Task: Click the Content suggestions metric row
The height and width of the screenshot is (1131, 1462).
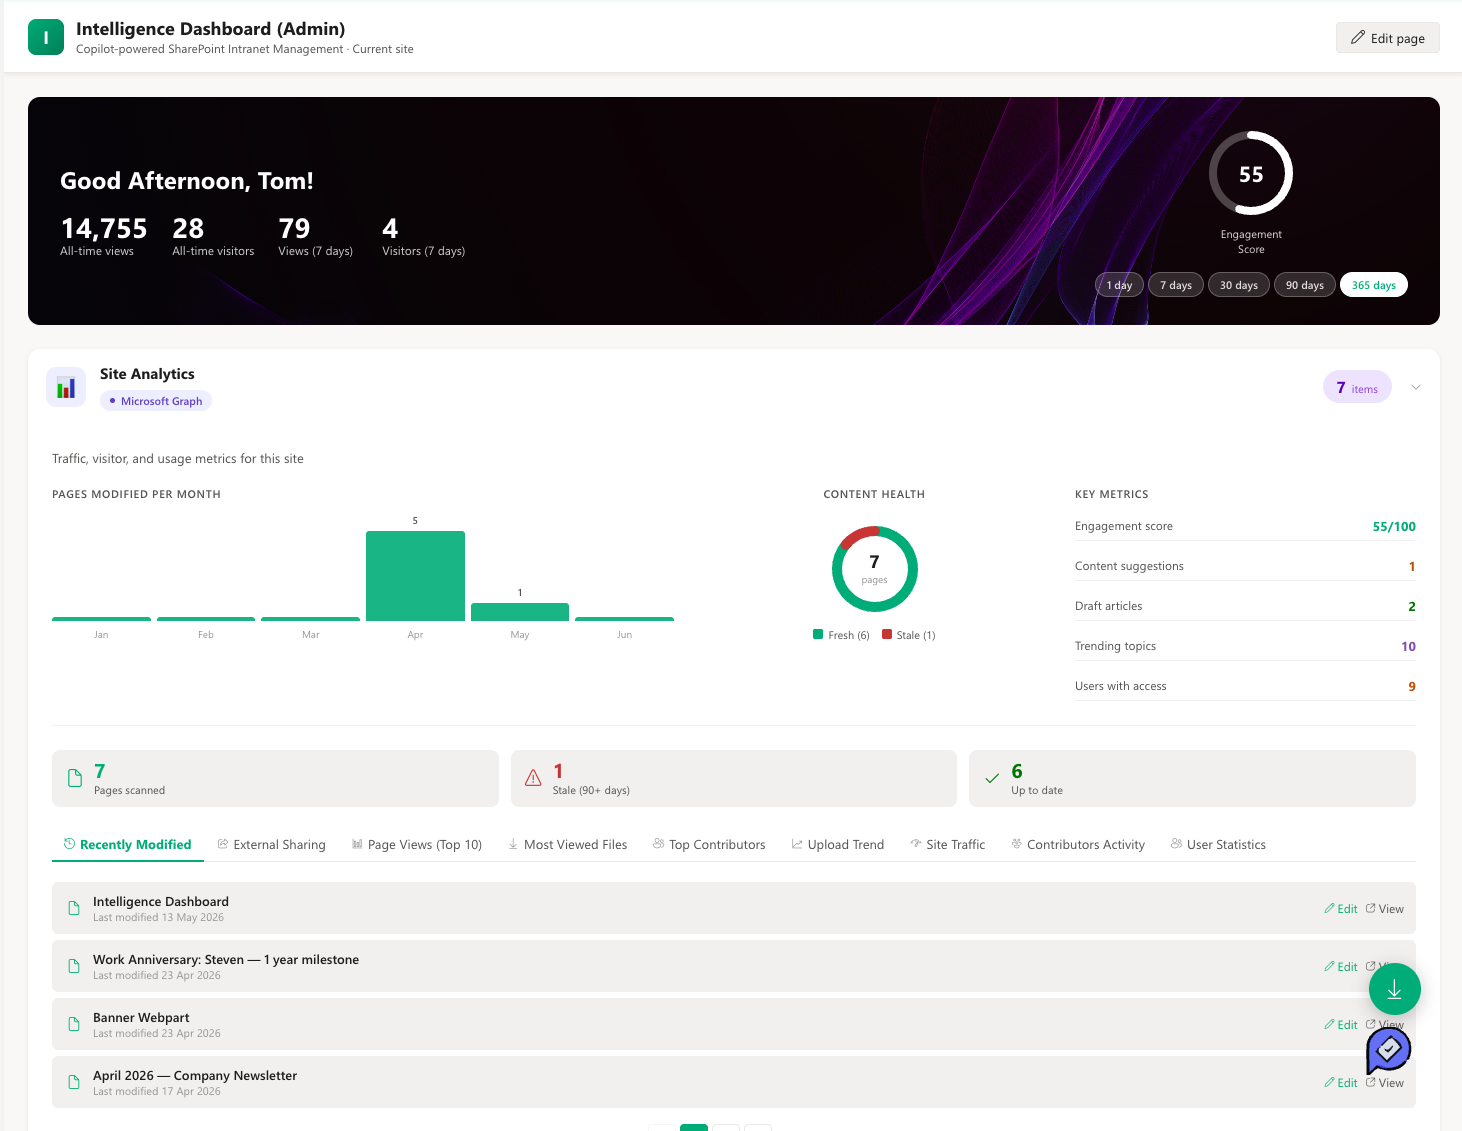Action: pyautogui.click(x=1245, y=566)
